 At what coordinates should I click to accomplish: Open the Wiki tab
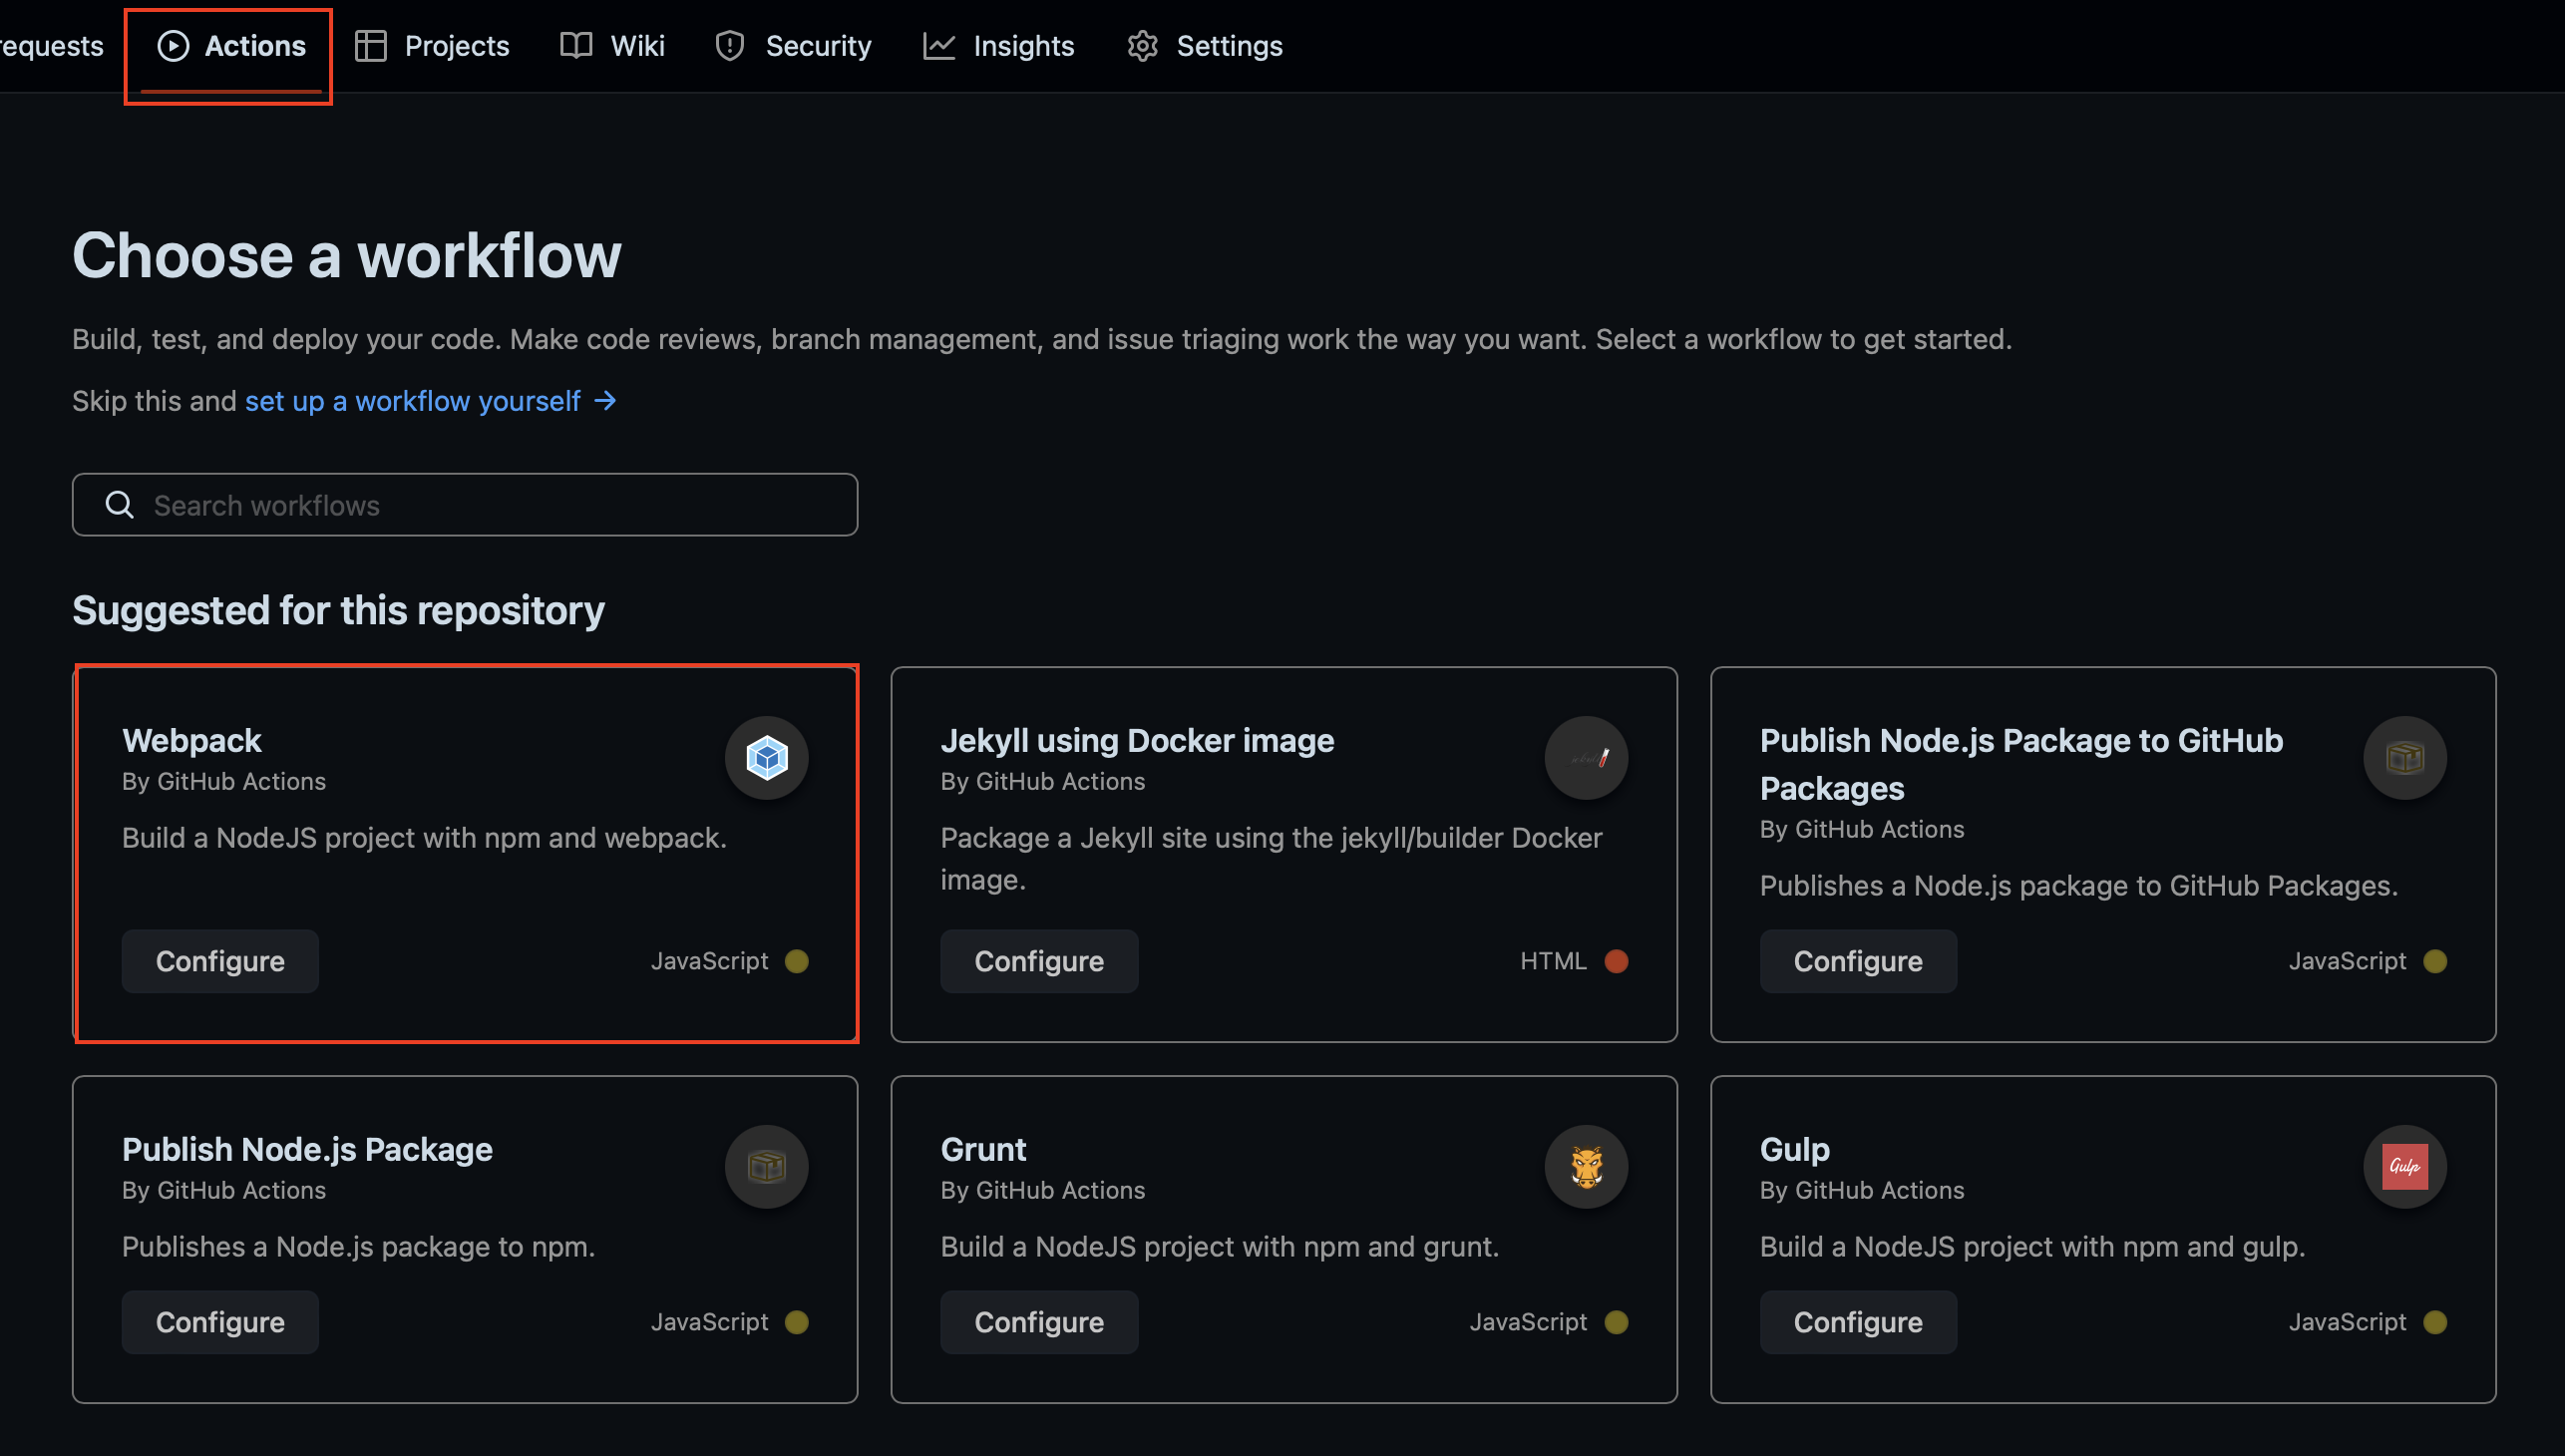tap(612, 46)
